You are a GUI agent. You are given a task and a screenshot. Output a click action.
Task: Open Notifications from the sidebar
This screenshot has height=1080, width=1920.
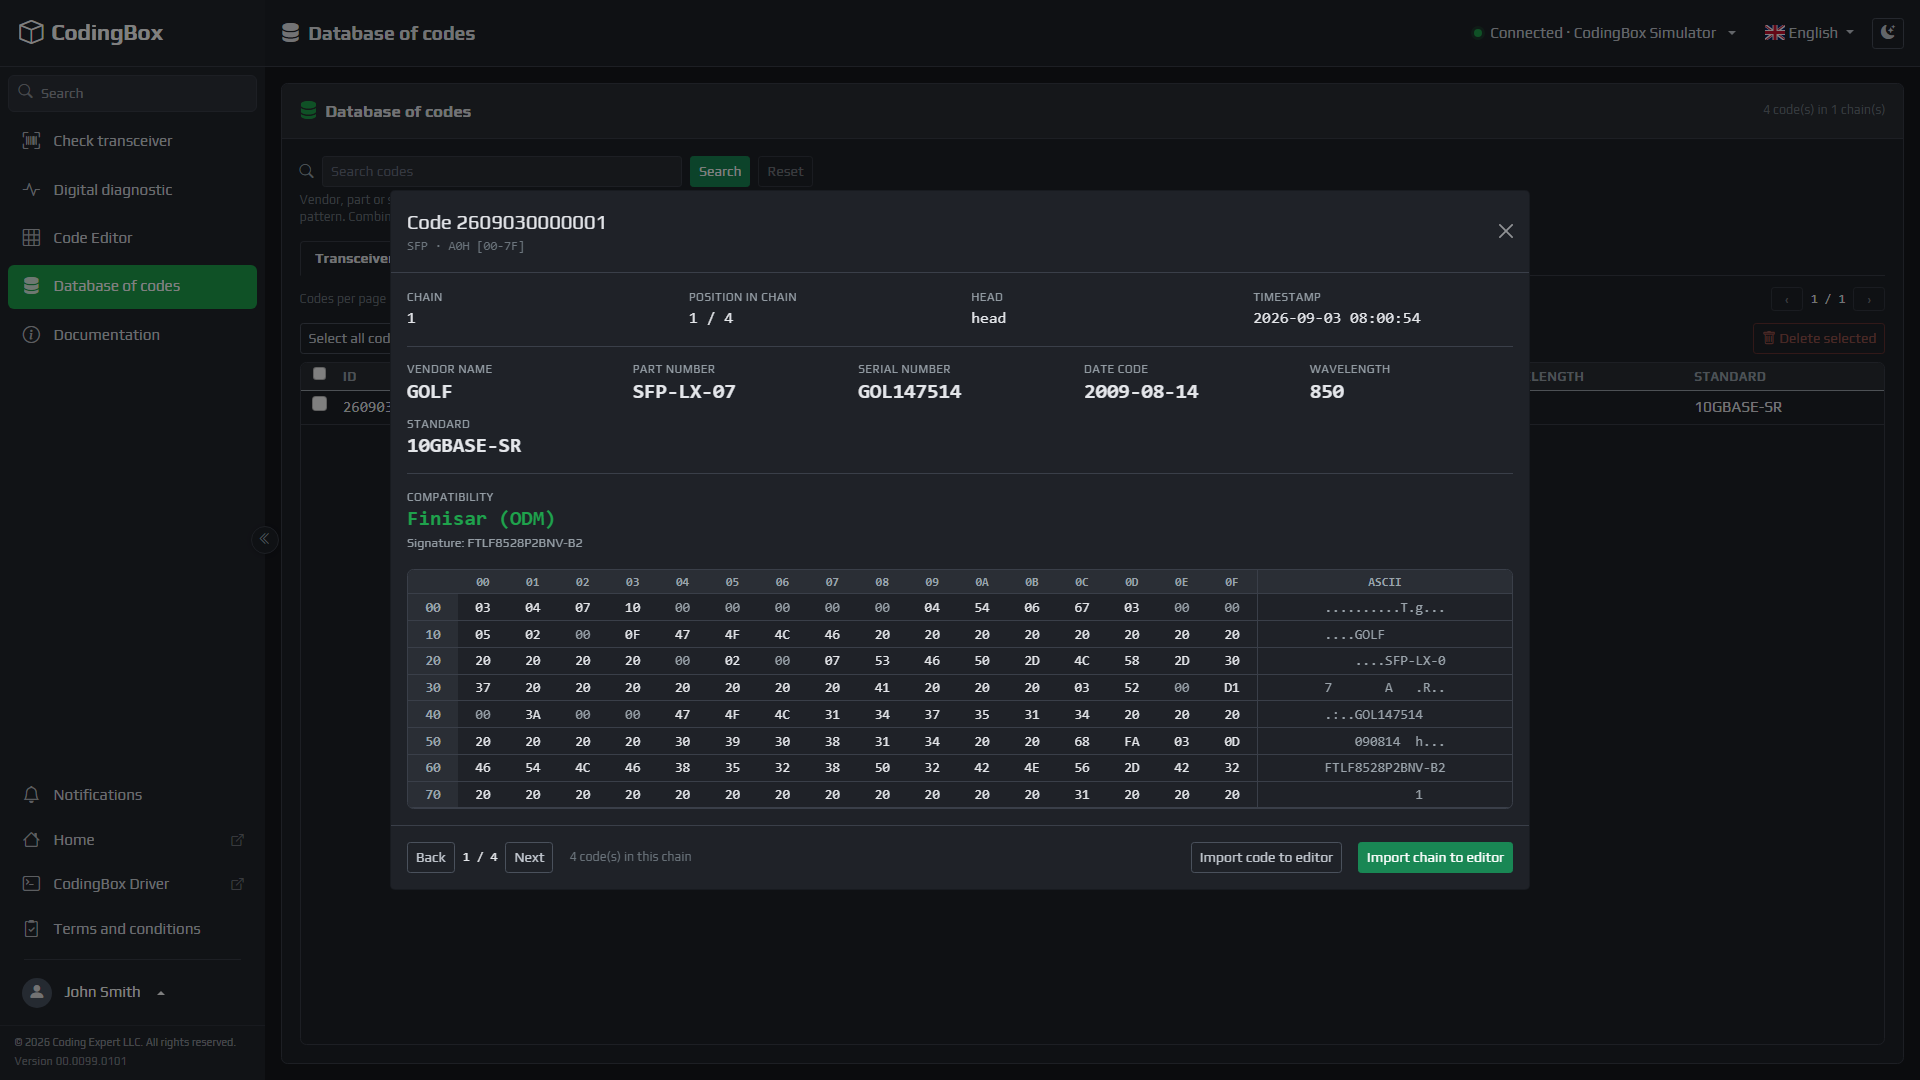pos(132,795)
